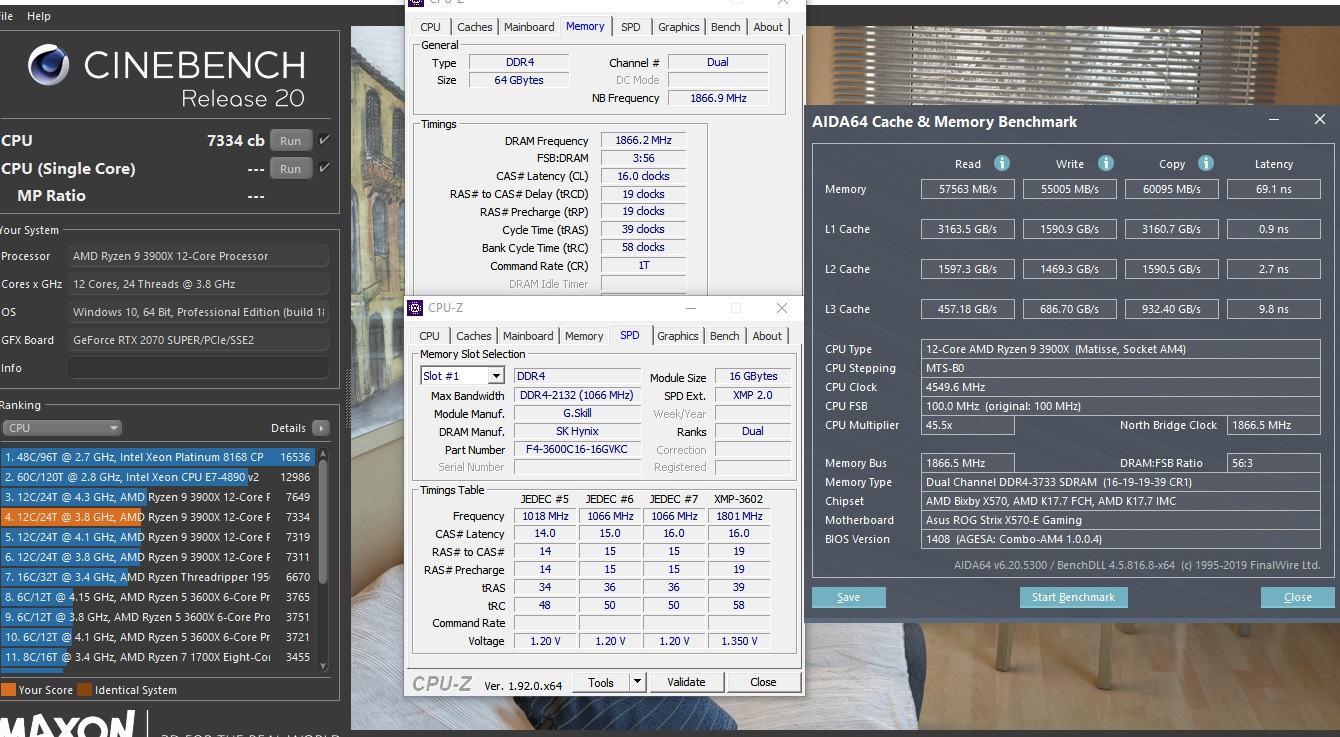Run the CPU (Single Core) benchmark

290,169
